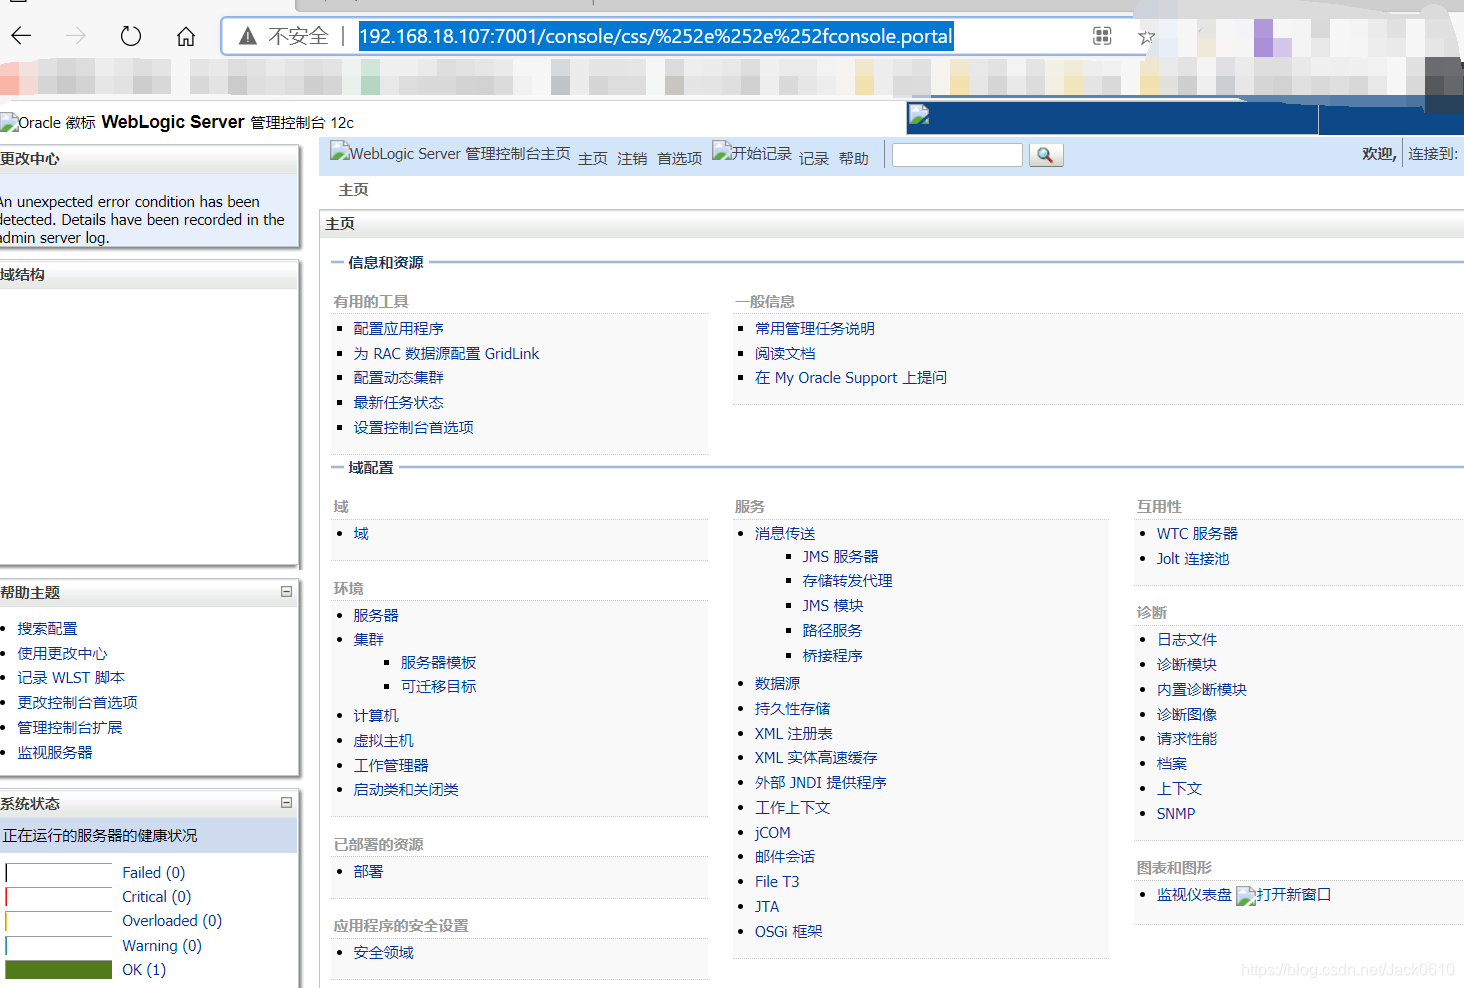Open the 域 link under 域配置
The image size is (1464, 988).
pyautogui.click(x=361, y=533)
